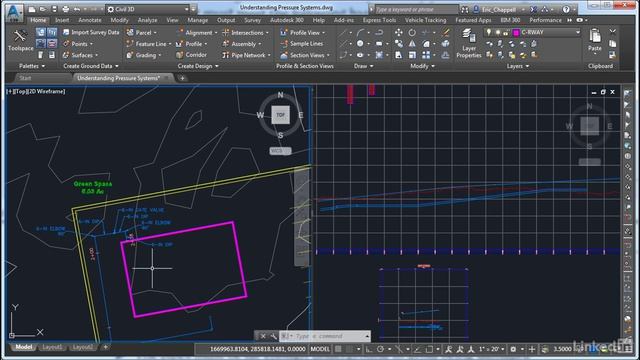Click the magenta C-RWAY layer color swatch
This screenshot has width=640, height=360.
(x=516, y=32)
